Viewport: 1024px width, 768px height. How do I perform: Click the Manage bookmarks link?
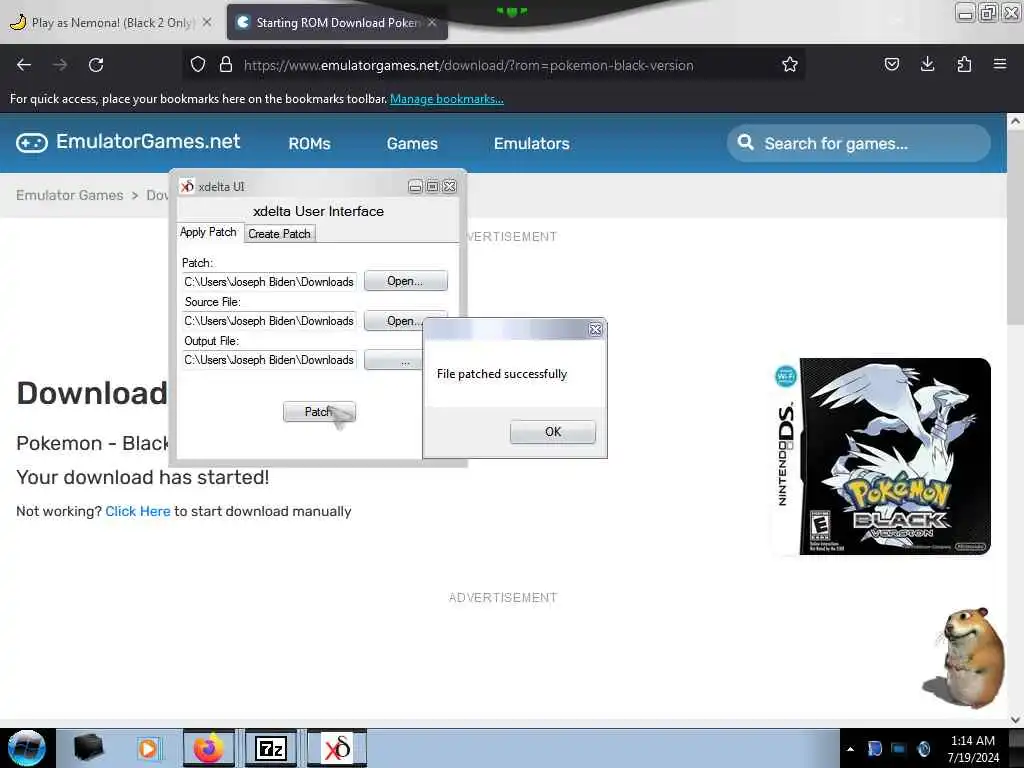pos(447,99)
